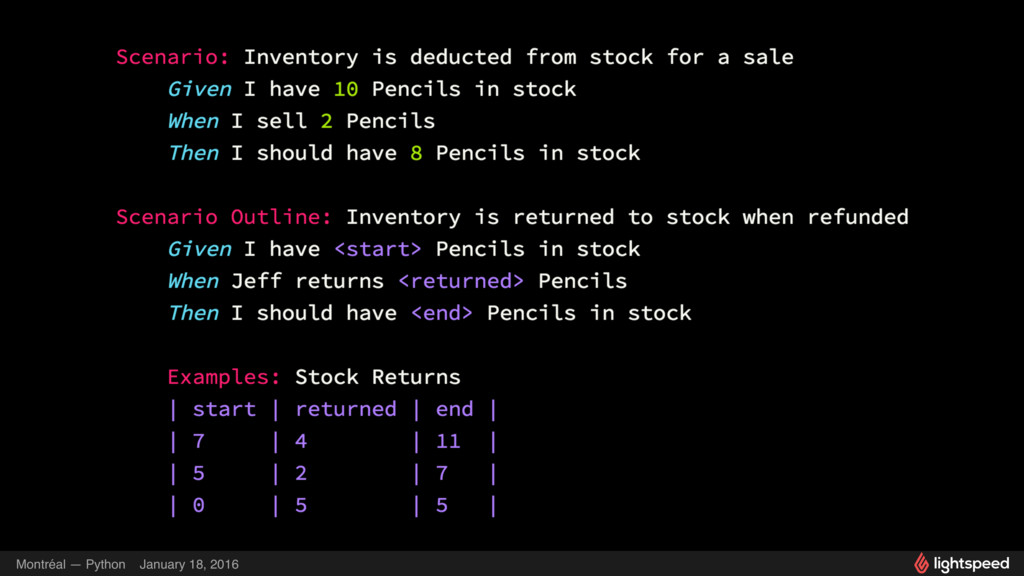Click the Scenario Outline: keyword
This screenshot has width=1024, height=576.
coord(224,217)
